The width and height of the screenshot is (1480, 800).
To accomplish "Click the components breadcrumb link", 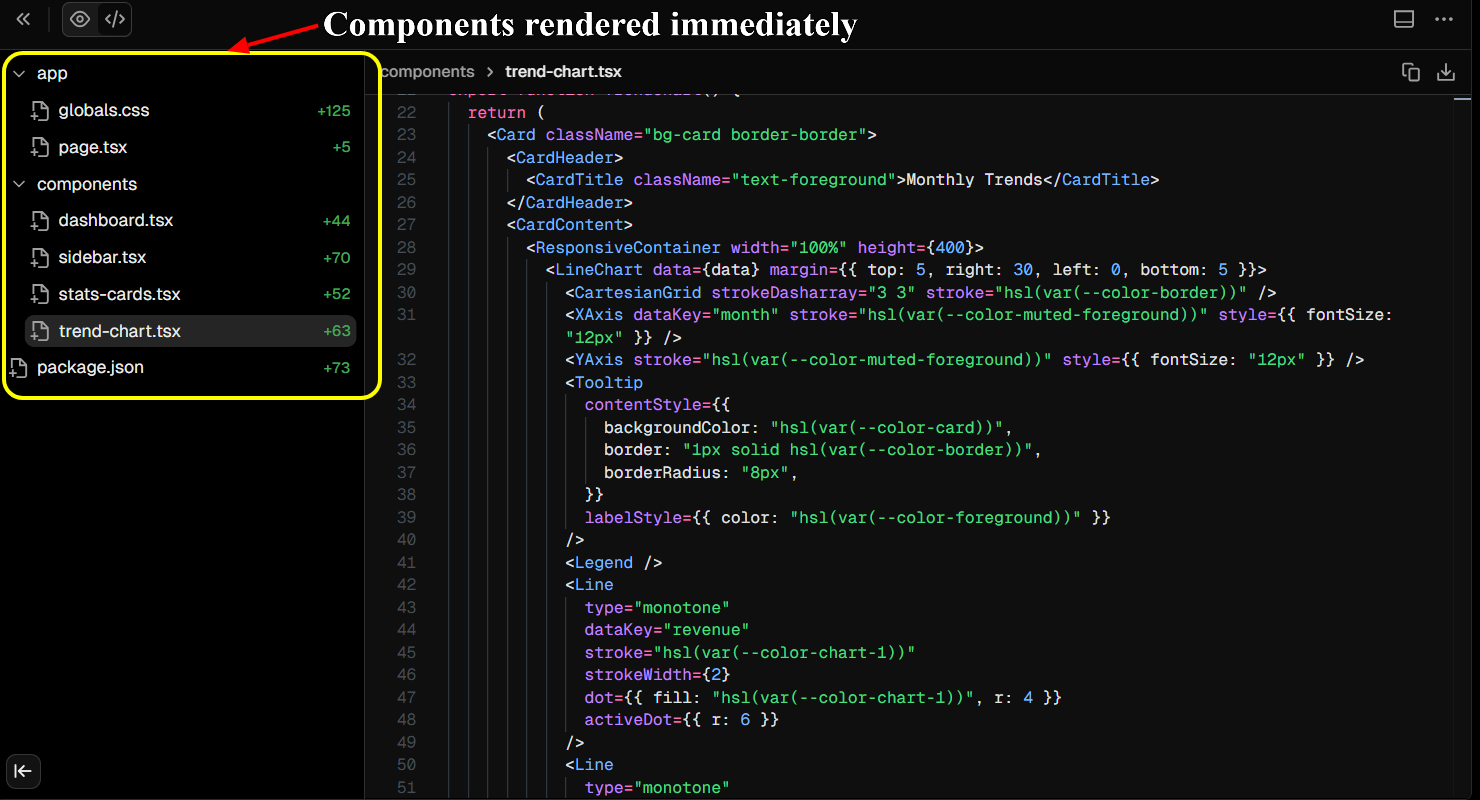I will pos(428,72).
